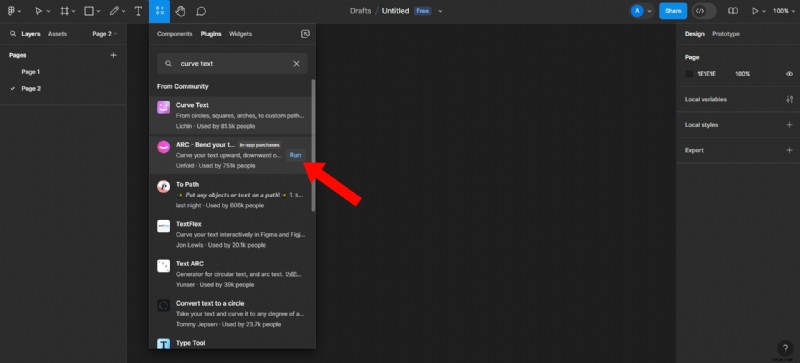The height and width of the screenshot is (363, 800).
Task: Open the account avatar menu
Action: click(x=642, y=11)
